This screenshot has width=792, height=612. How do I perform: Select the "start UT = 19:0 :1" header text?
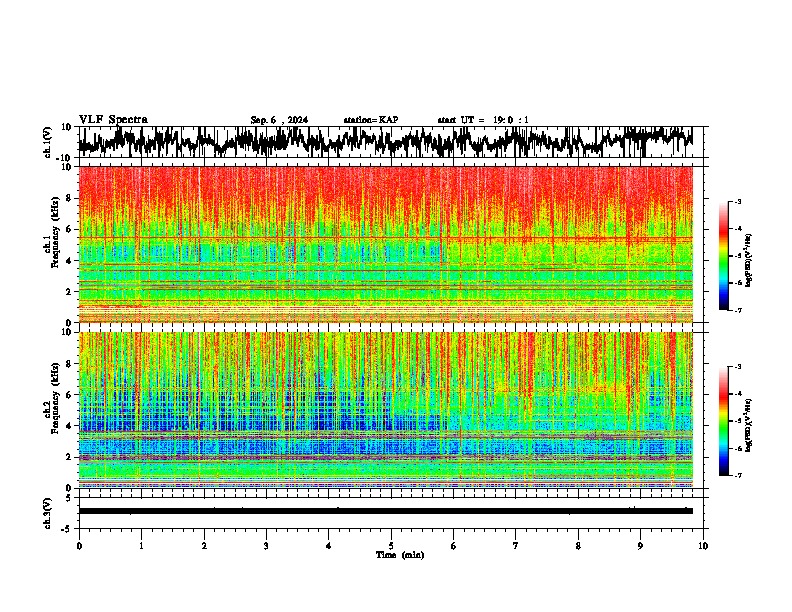pos(483,120)
